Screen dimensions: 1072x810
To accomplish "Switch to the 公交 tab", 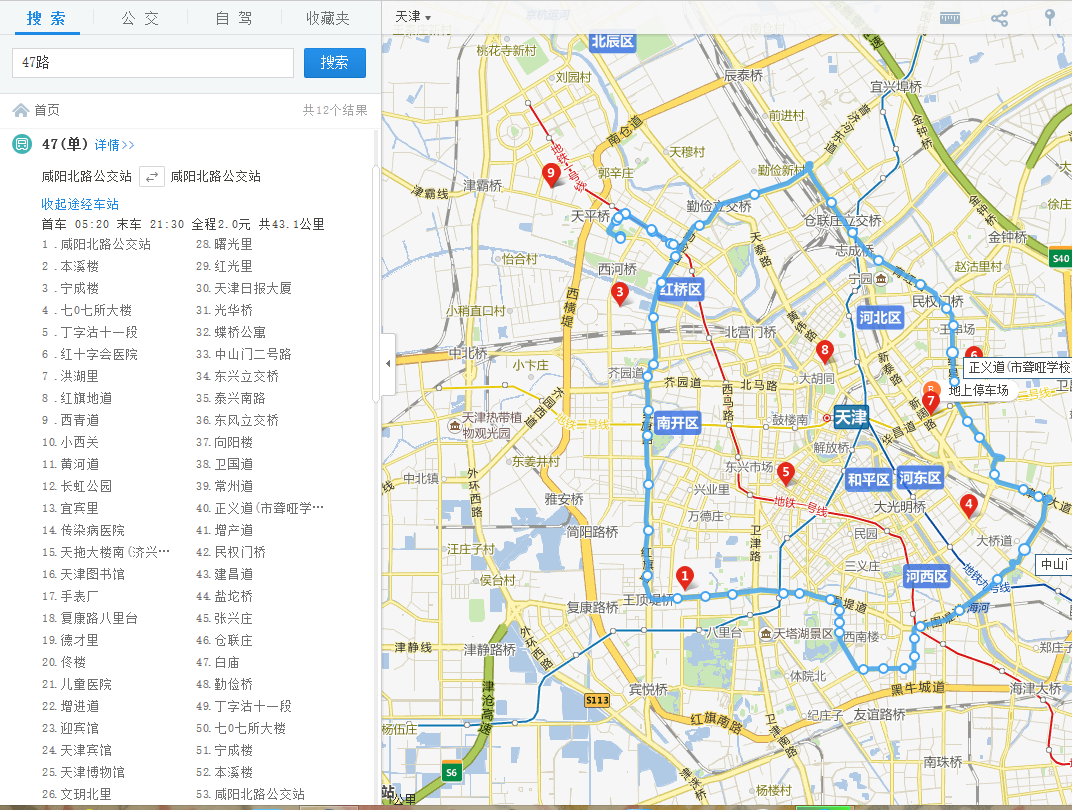I will [141, 18].
